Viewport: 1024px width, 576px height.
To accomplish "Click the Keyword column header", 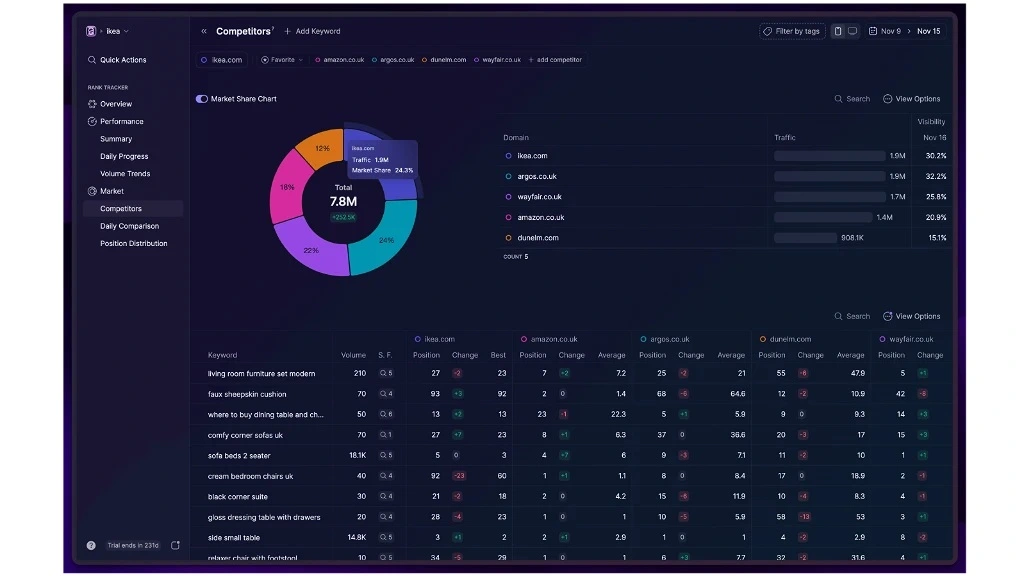I will click(x=222, y=355).
